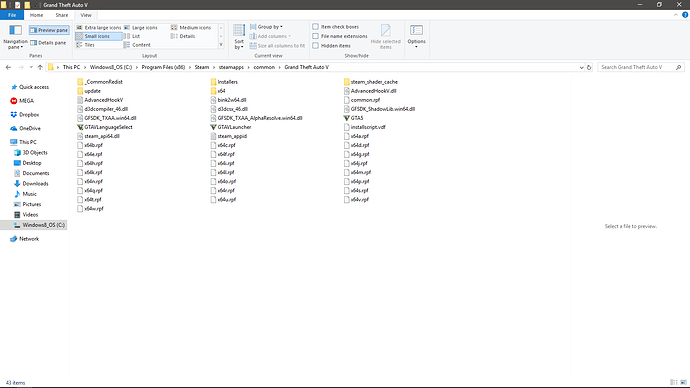The image size is (690, 388).
Task: Switch to the Home ribbon tab
Action: point(37,15)
